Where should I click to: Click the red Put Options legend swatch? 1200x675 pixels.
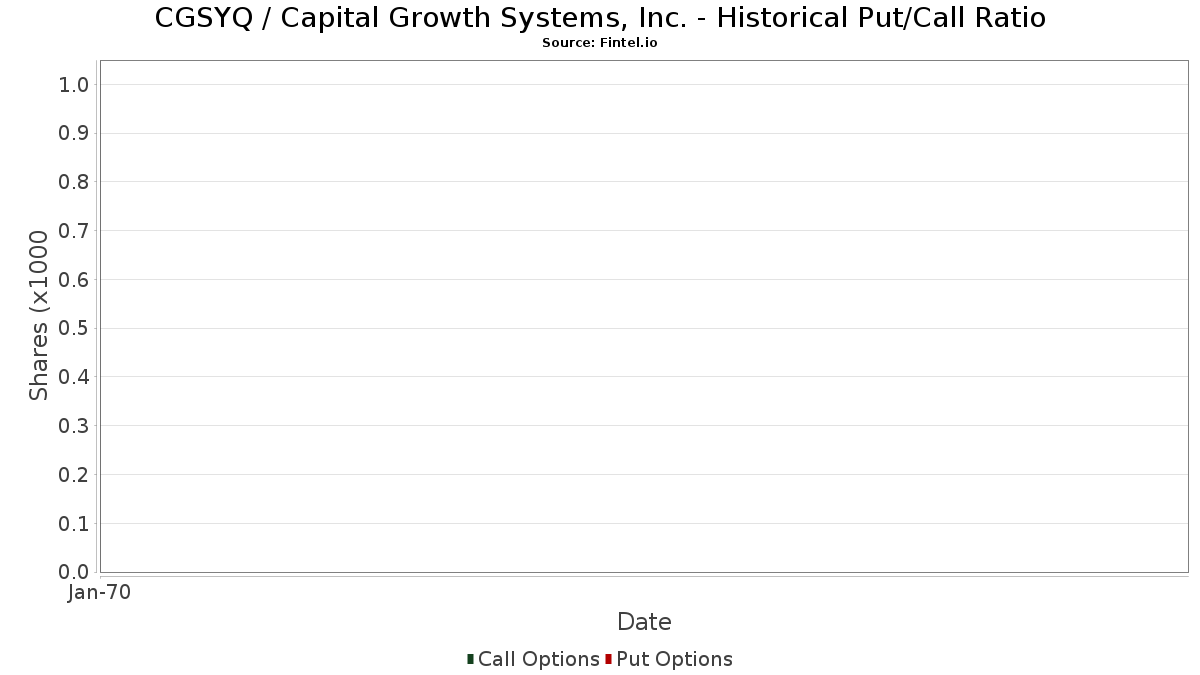pos(608,659)
